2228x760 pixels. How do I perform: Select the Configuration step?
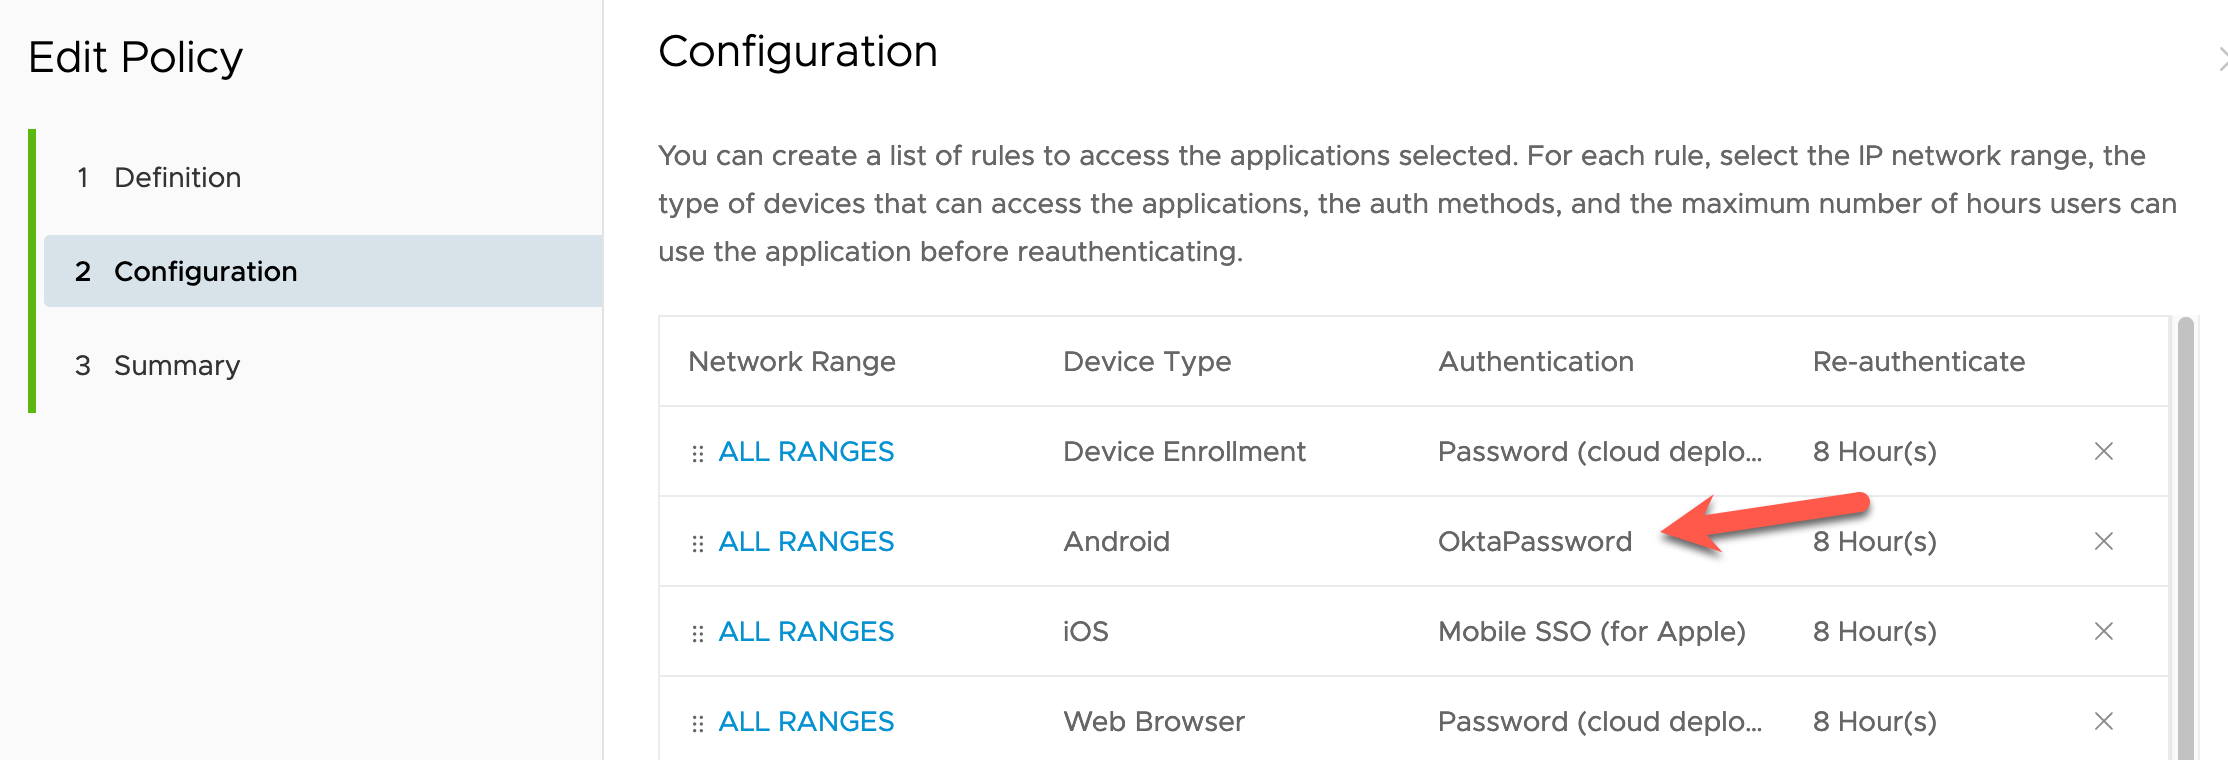(205, 271)
